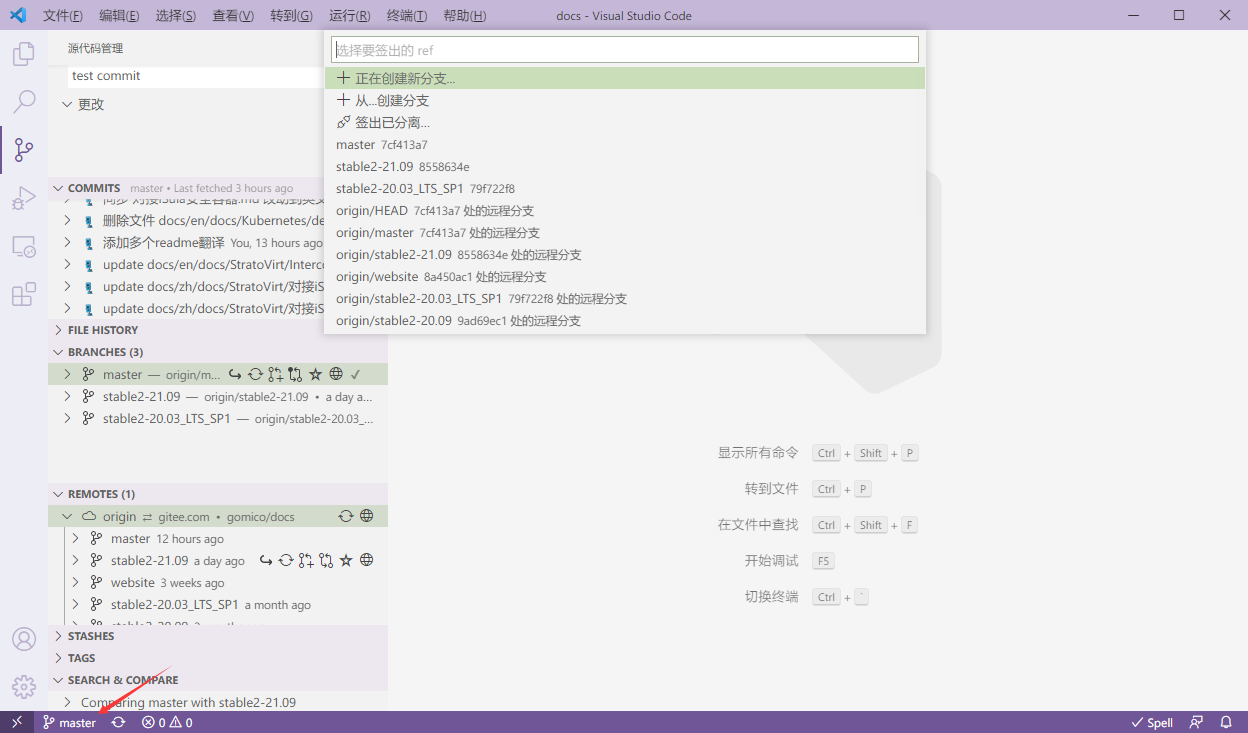Open origin remote in browser via globe icon
This screenshot has height=733, width=1248.
pos(366,516)
